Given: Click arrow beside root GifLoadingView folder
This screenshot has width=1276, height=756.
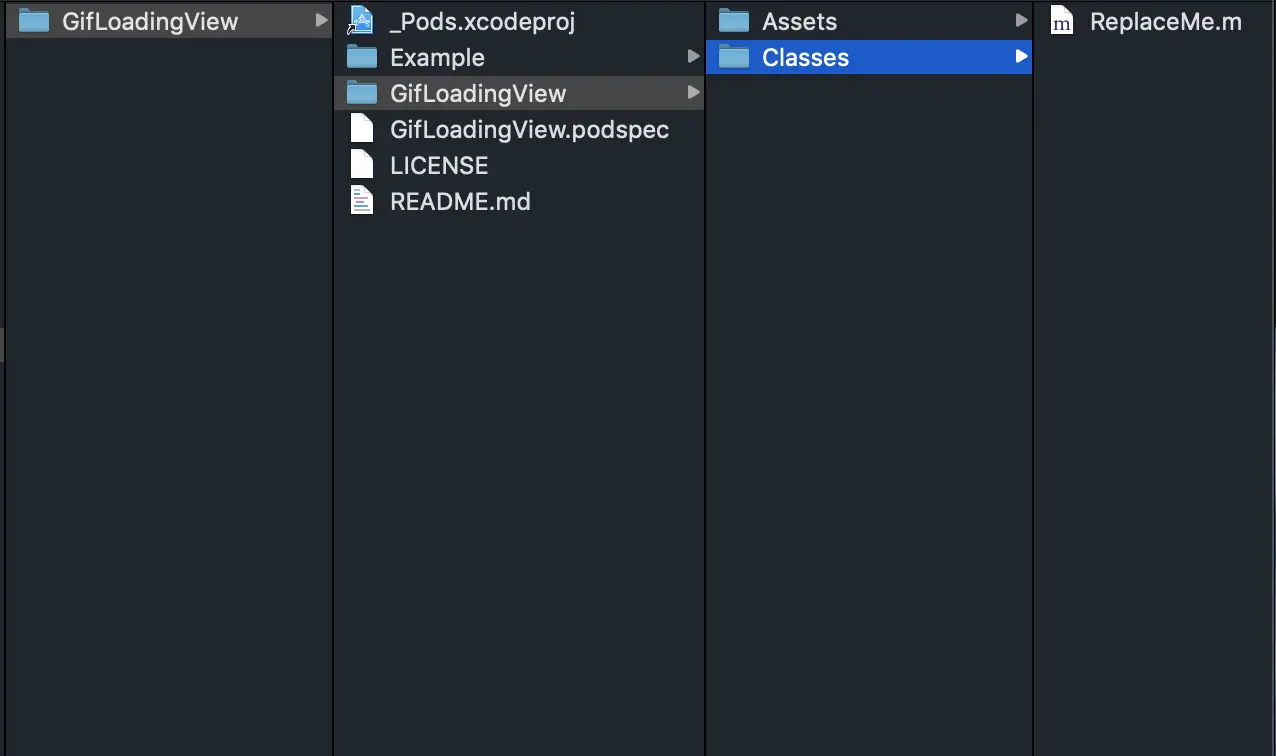Looking at the screenshot, I should (320, 21).
